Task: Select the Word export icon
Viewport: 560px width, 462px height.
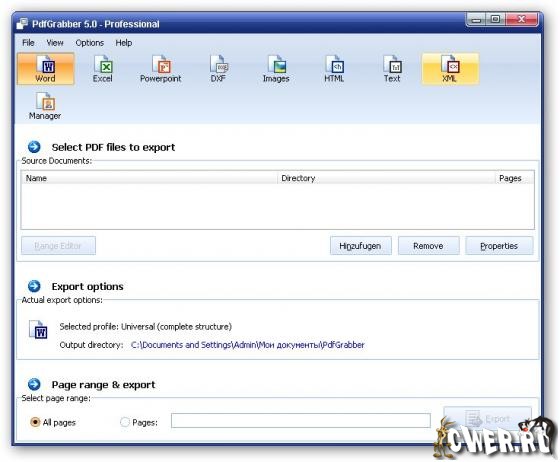Action: pos(45,69)
